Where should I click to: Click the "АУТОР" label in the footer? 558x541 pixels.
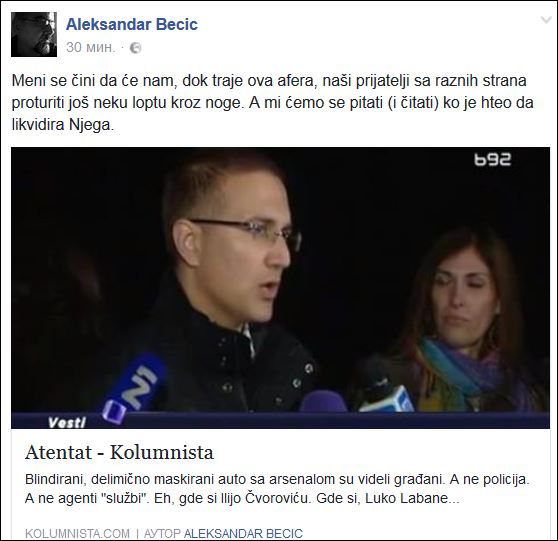162,534
